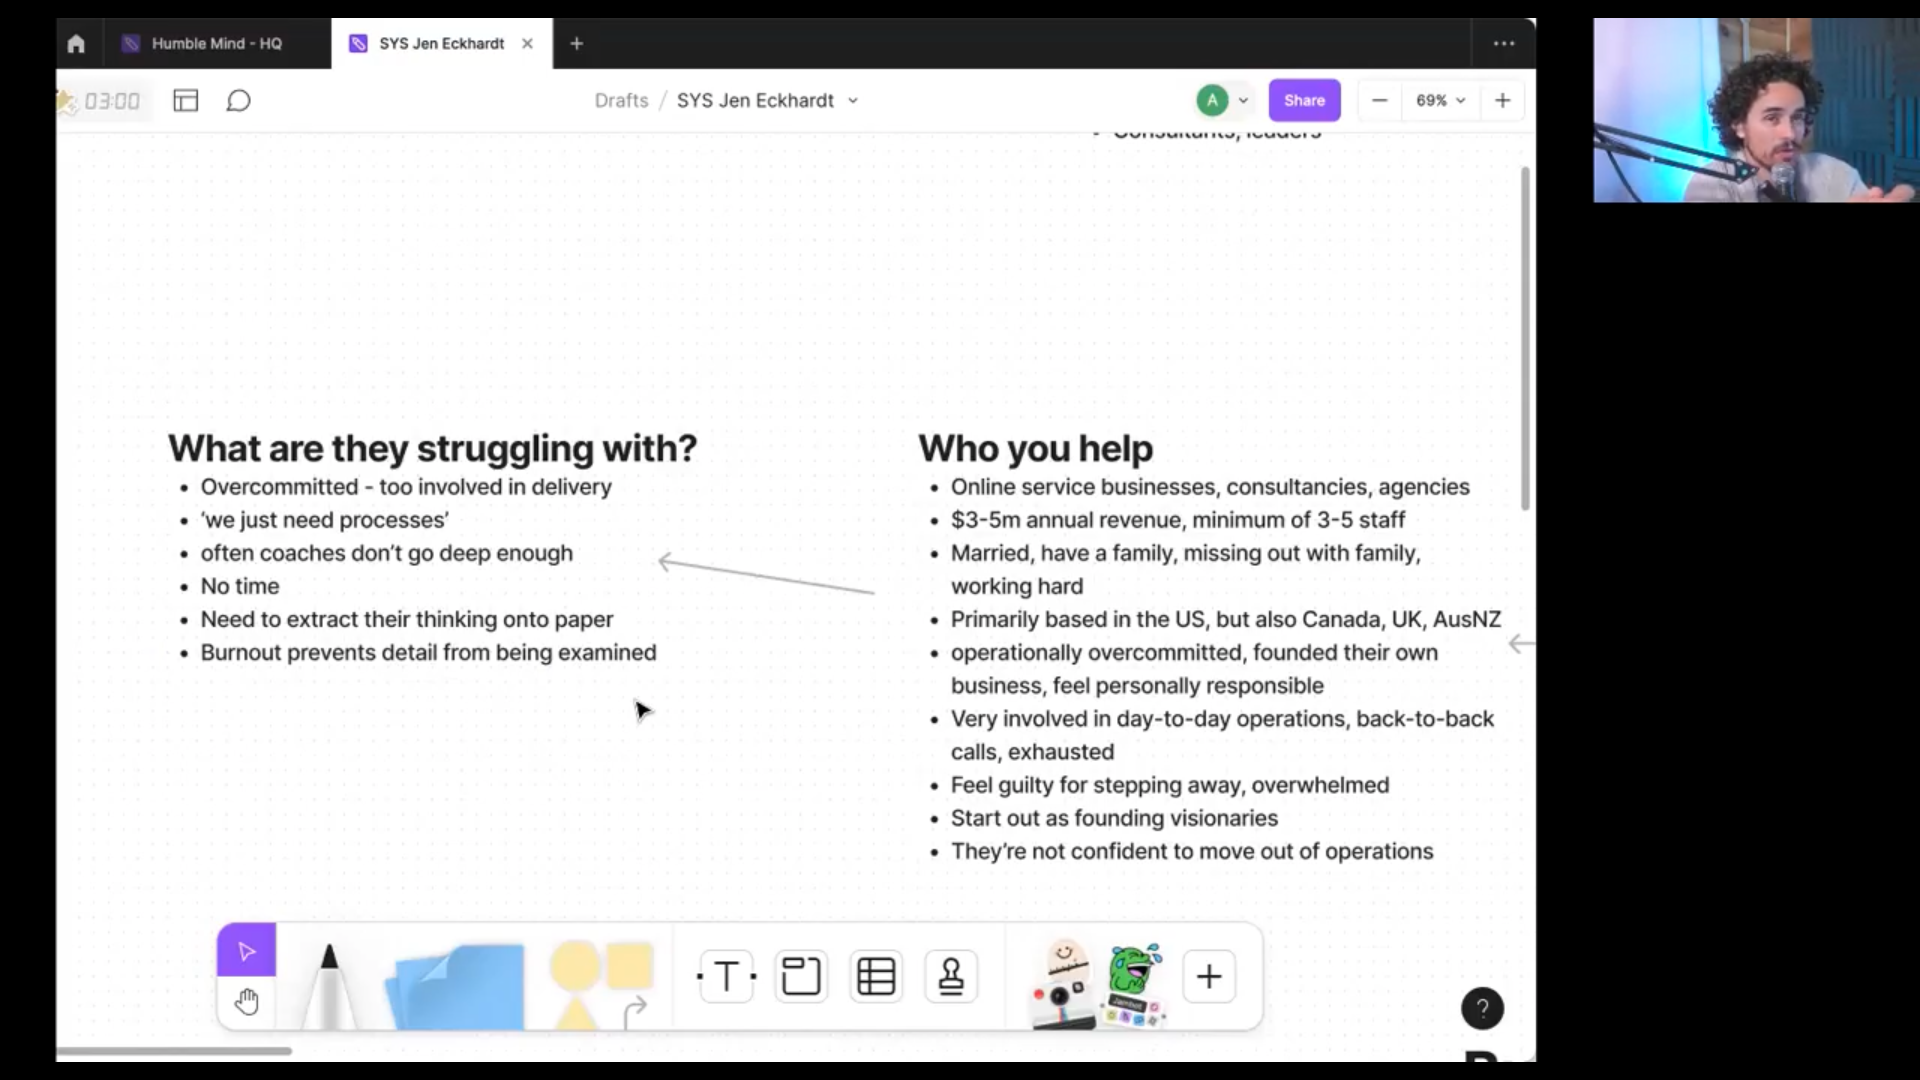Viewport: 1920px width, 1080px height.
Task: Switch from select to hand tool
Action: click(x=247, y=1002)
